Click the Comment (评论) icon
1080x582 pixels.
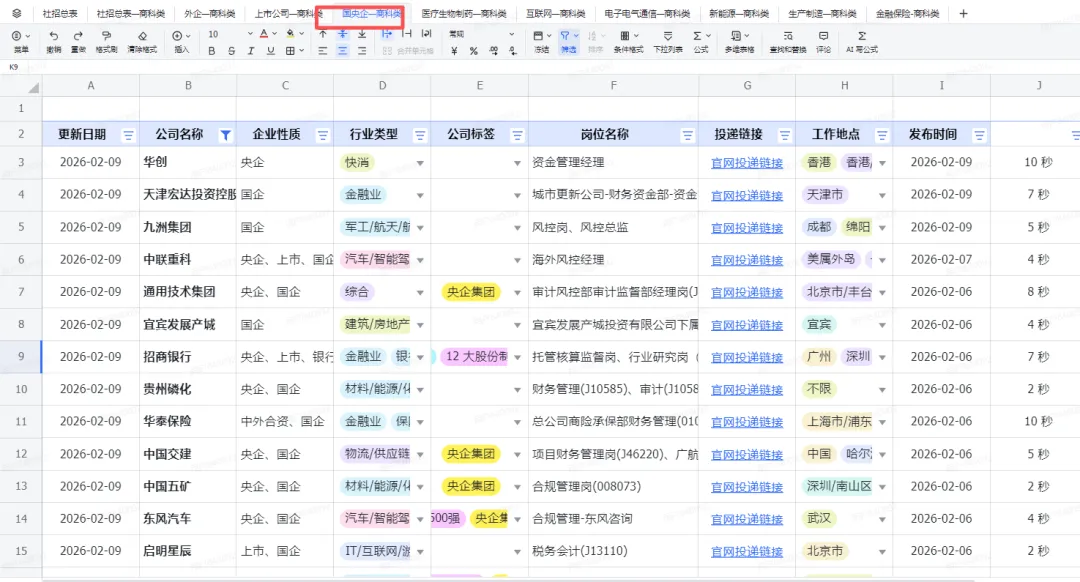823,36
